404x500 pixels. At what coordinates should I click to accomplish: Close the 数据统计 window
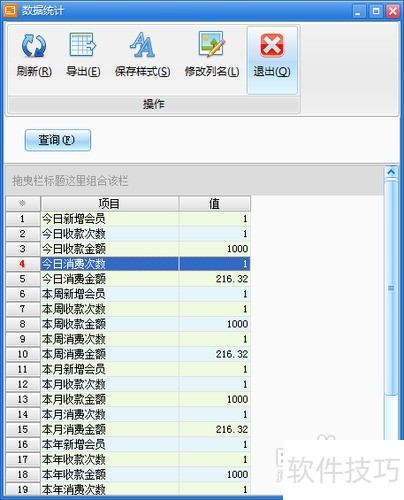point(393,12)
